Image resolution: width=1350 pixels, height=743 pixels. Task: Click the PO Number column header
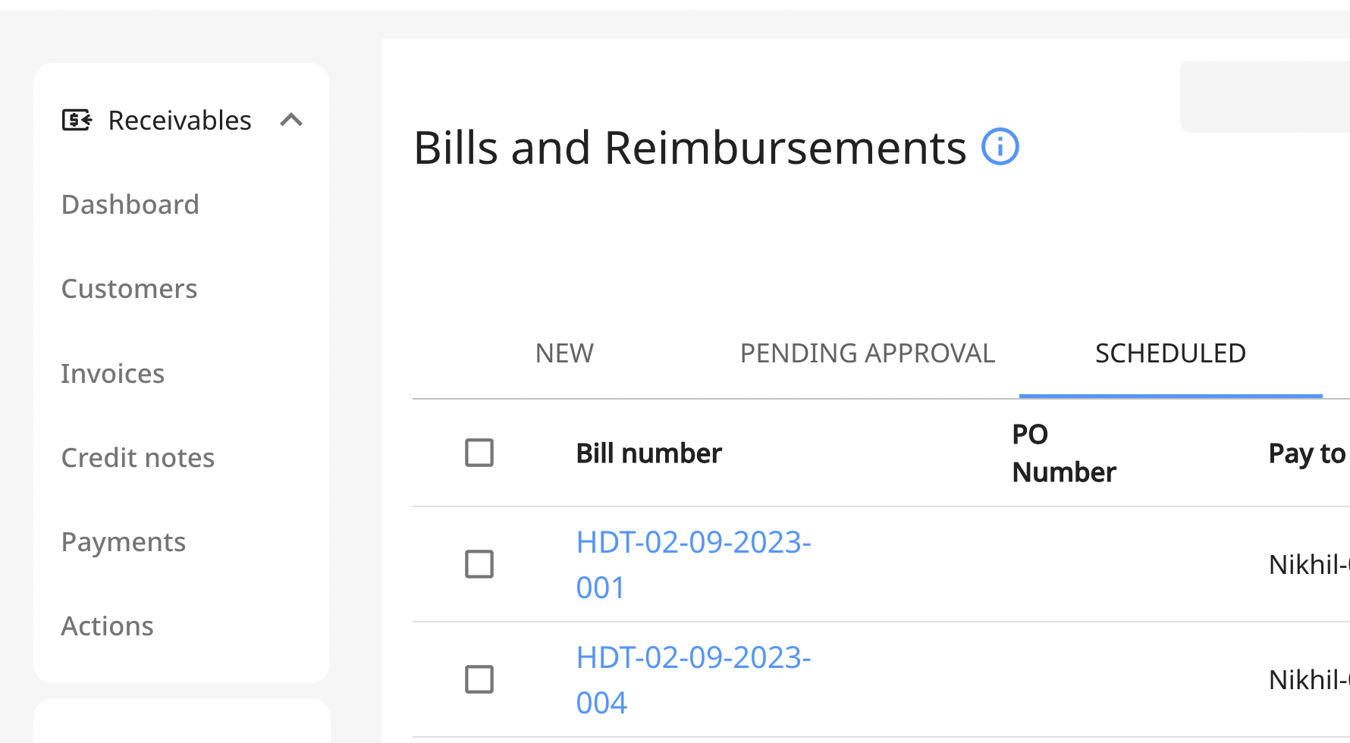click(x=1063, y=452)
